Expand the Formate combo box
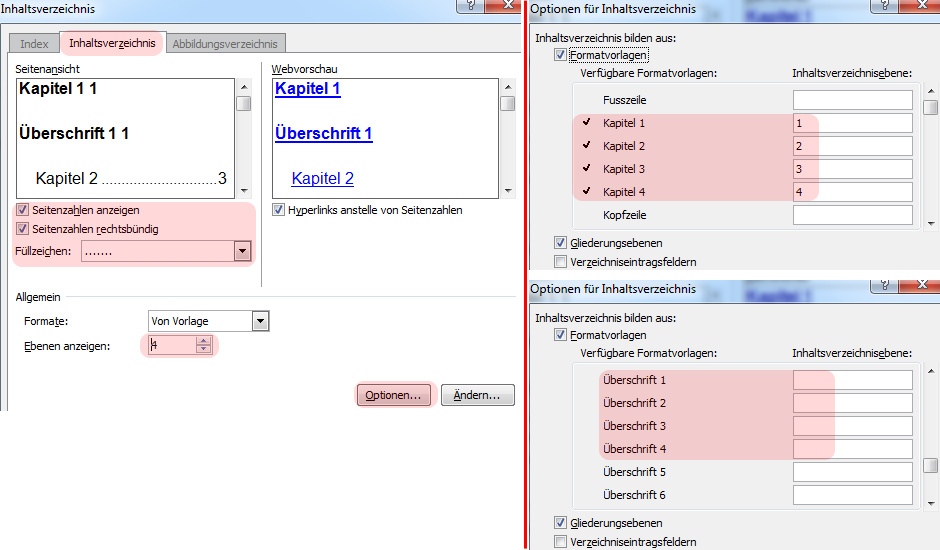Screen dimensions: 940x550 point(261,321)
